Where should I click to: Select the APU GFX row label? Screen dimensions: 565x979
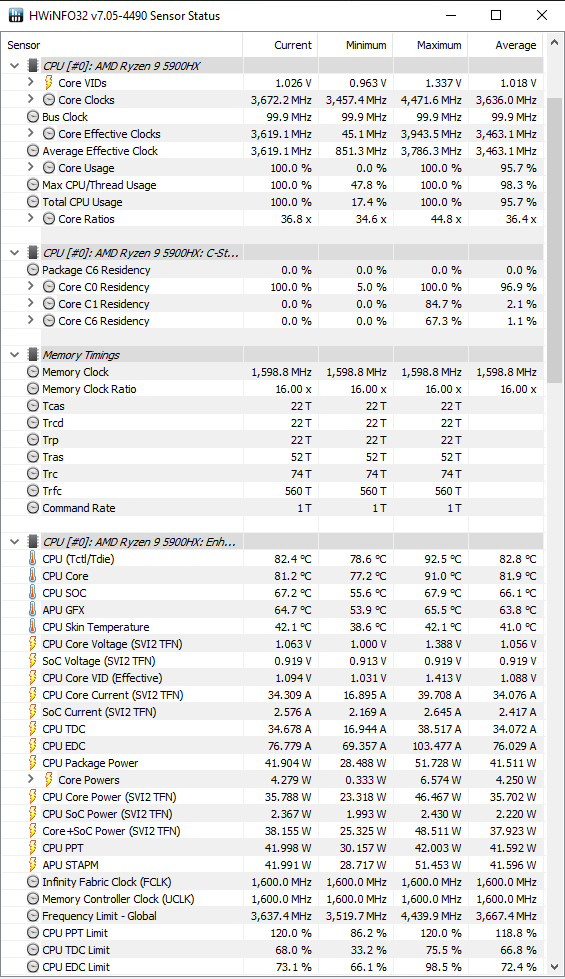tap(63, 610)
